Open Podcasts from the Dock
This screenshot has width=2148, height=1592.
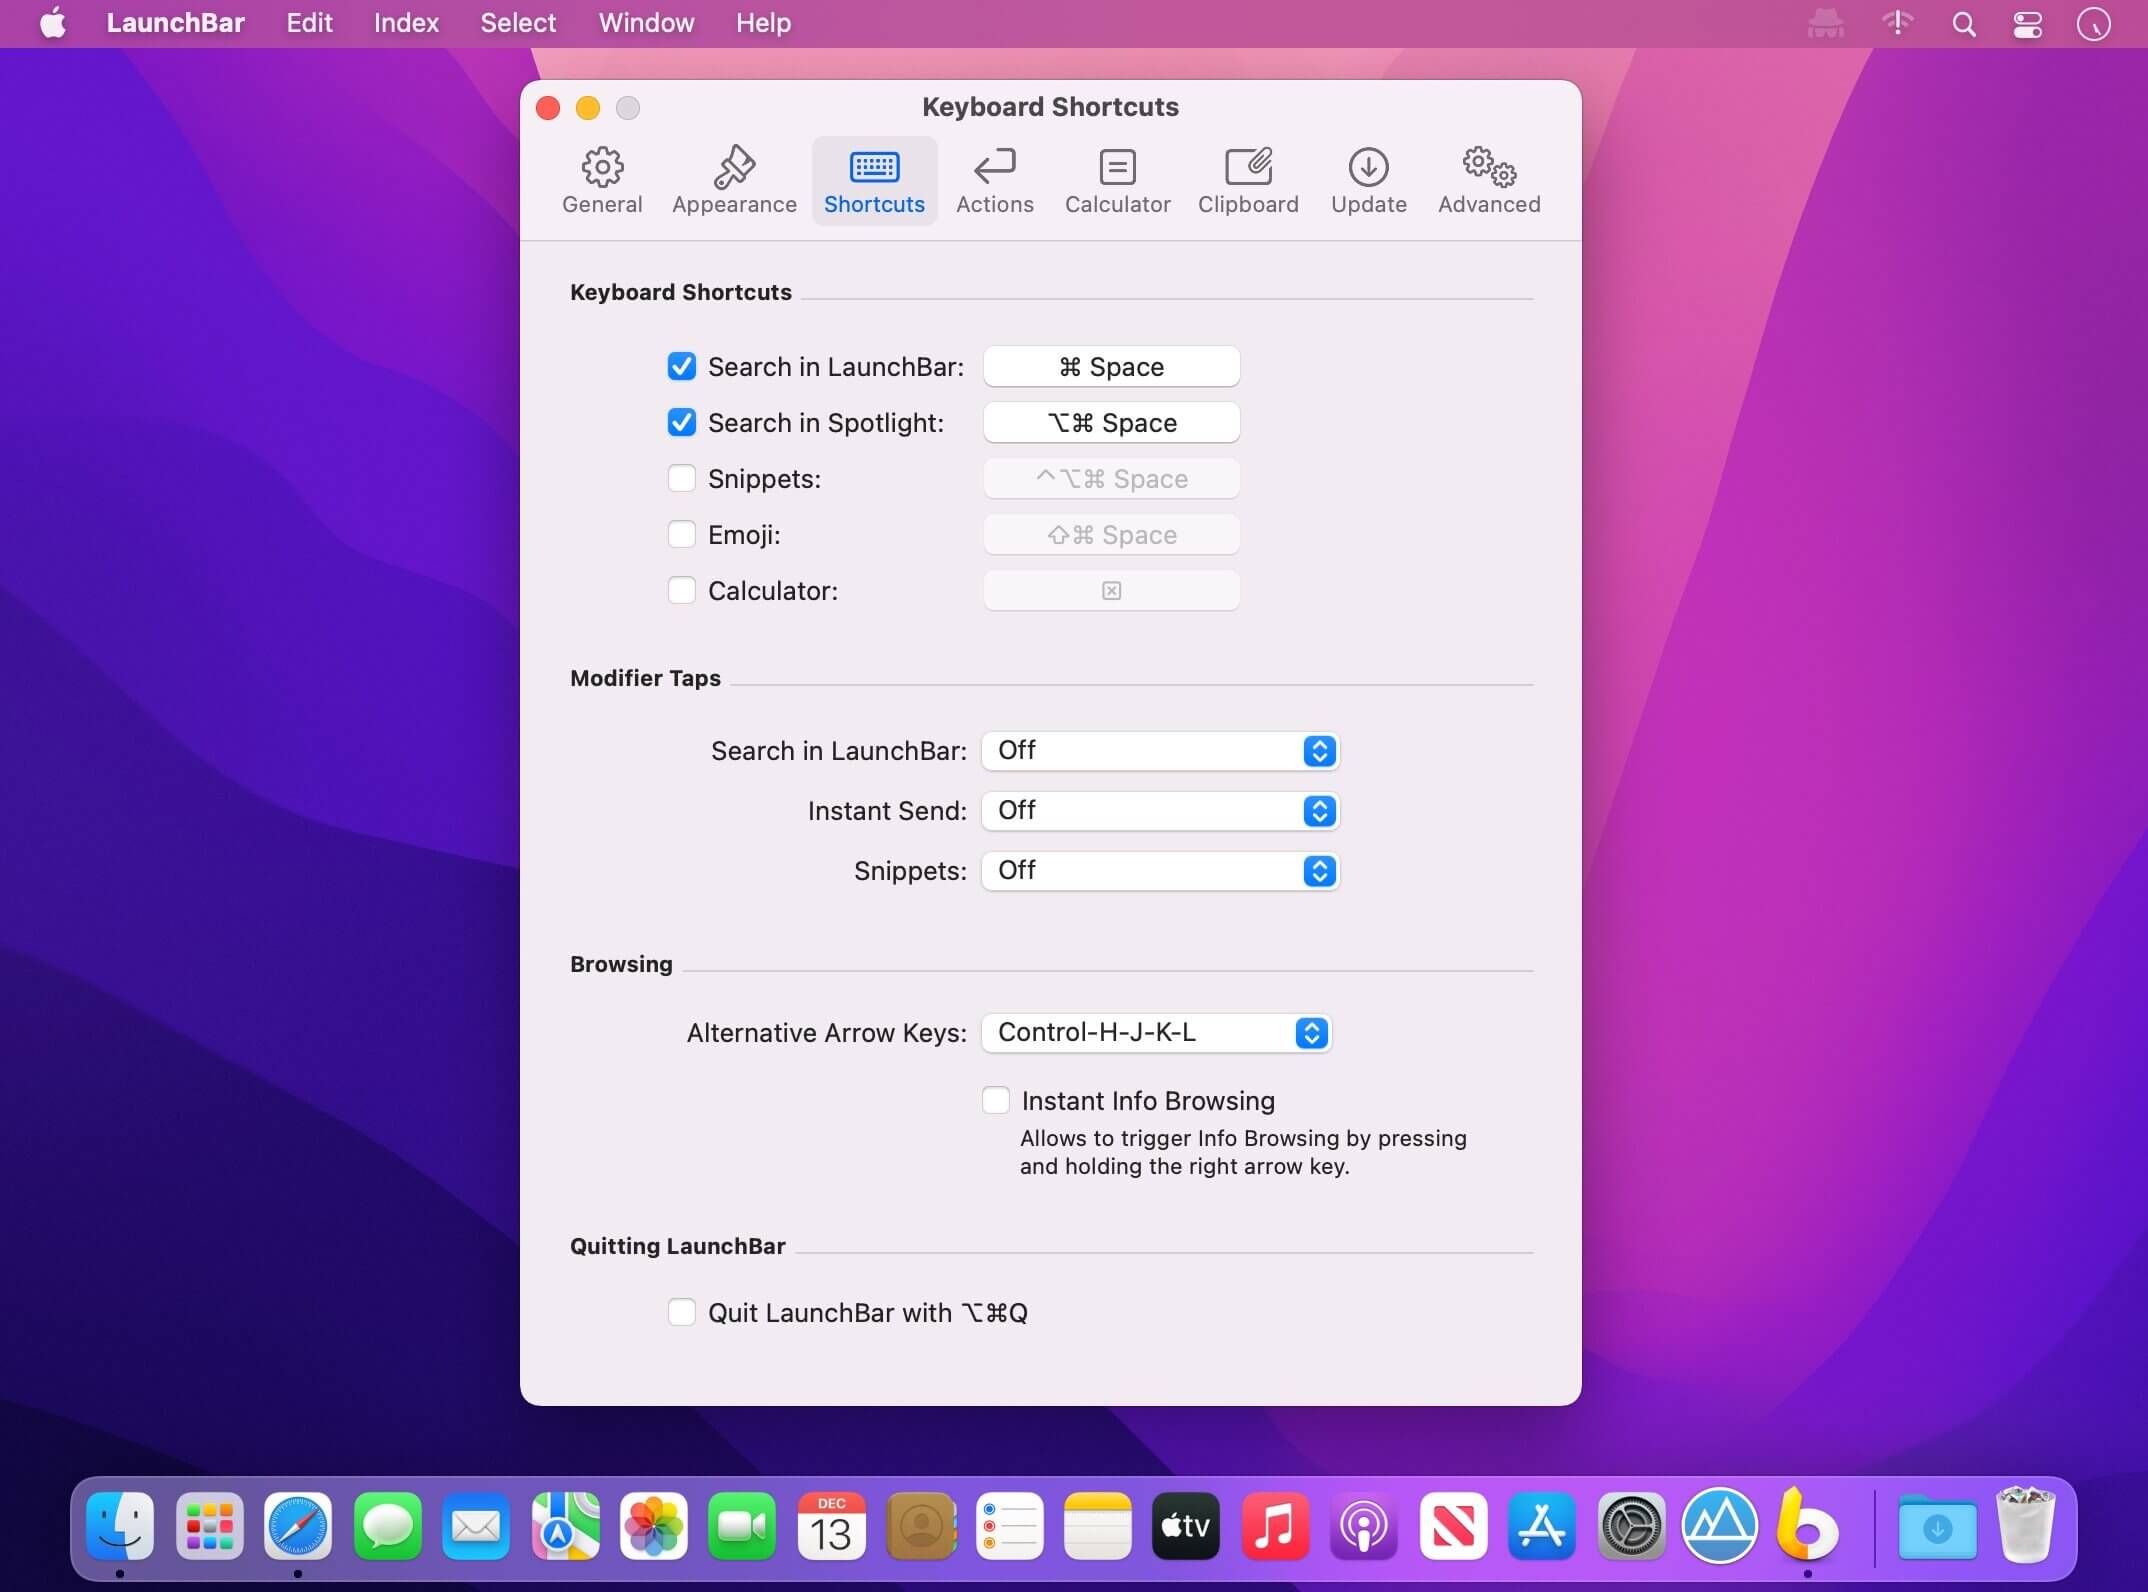click(x=1364, y=1526)
